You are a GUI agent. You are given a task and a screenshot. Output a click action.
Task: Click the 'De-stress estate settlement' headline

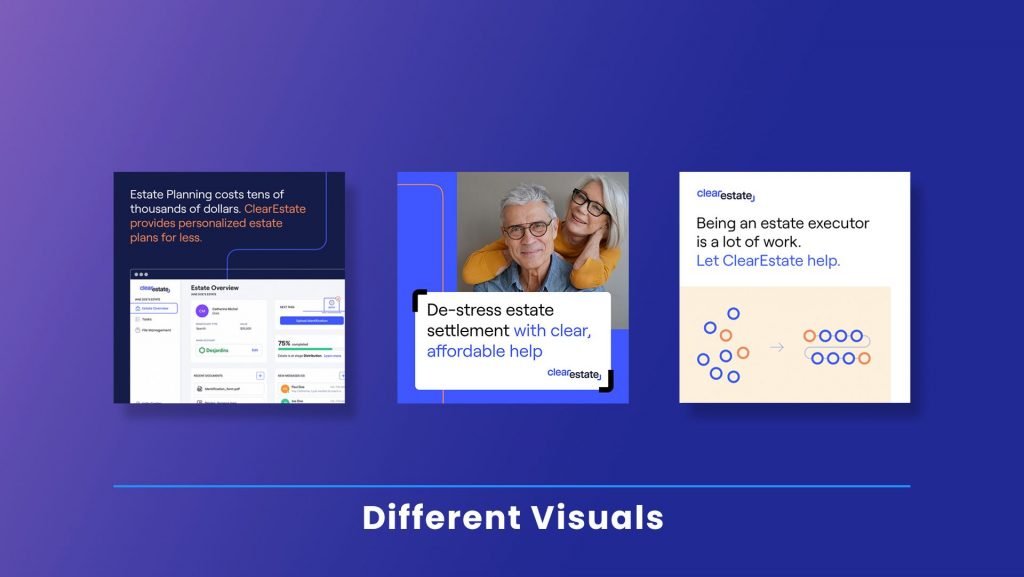(x=490, y=320)
